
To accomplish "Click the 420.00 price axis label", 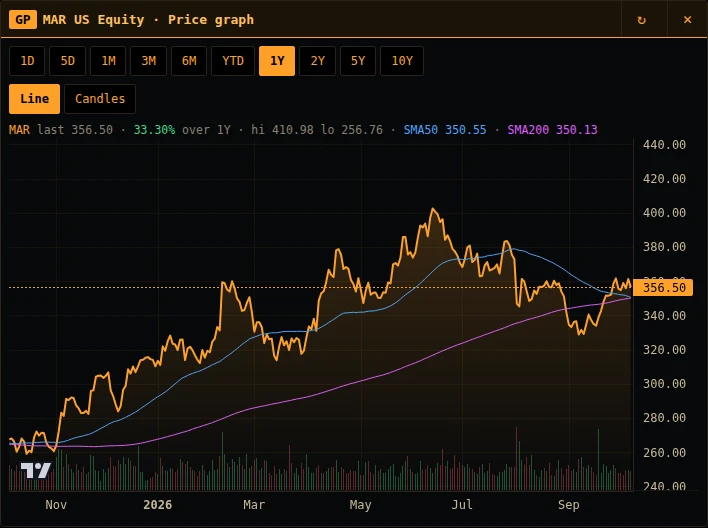I will (x=664, y=179).
